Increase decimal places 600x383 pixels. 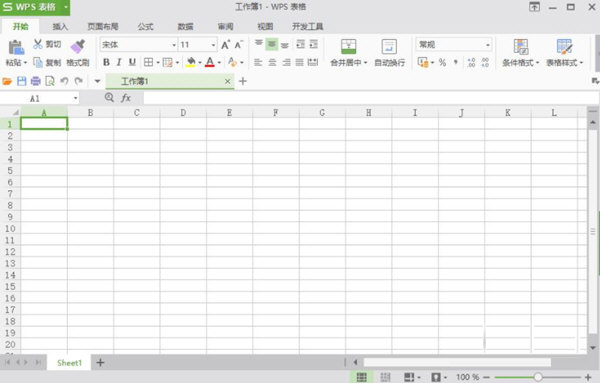471,62
